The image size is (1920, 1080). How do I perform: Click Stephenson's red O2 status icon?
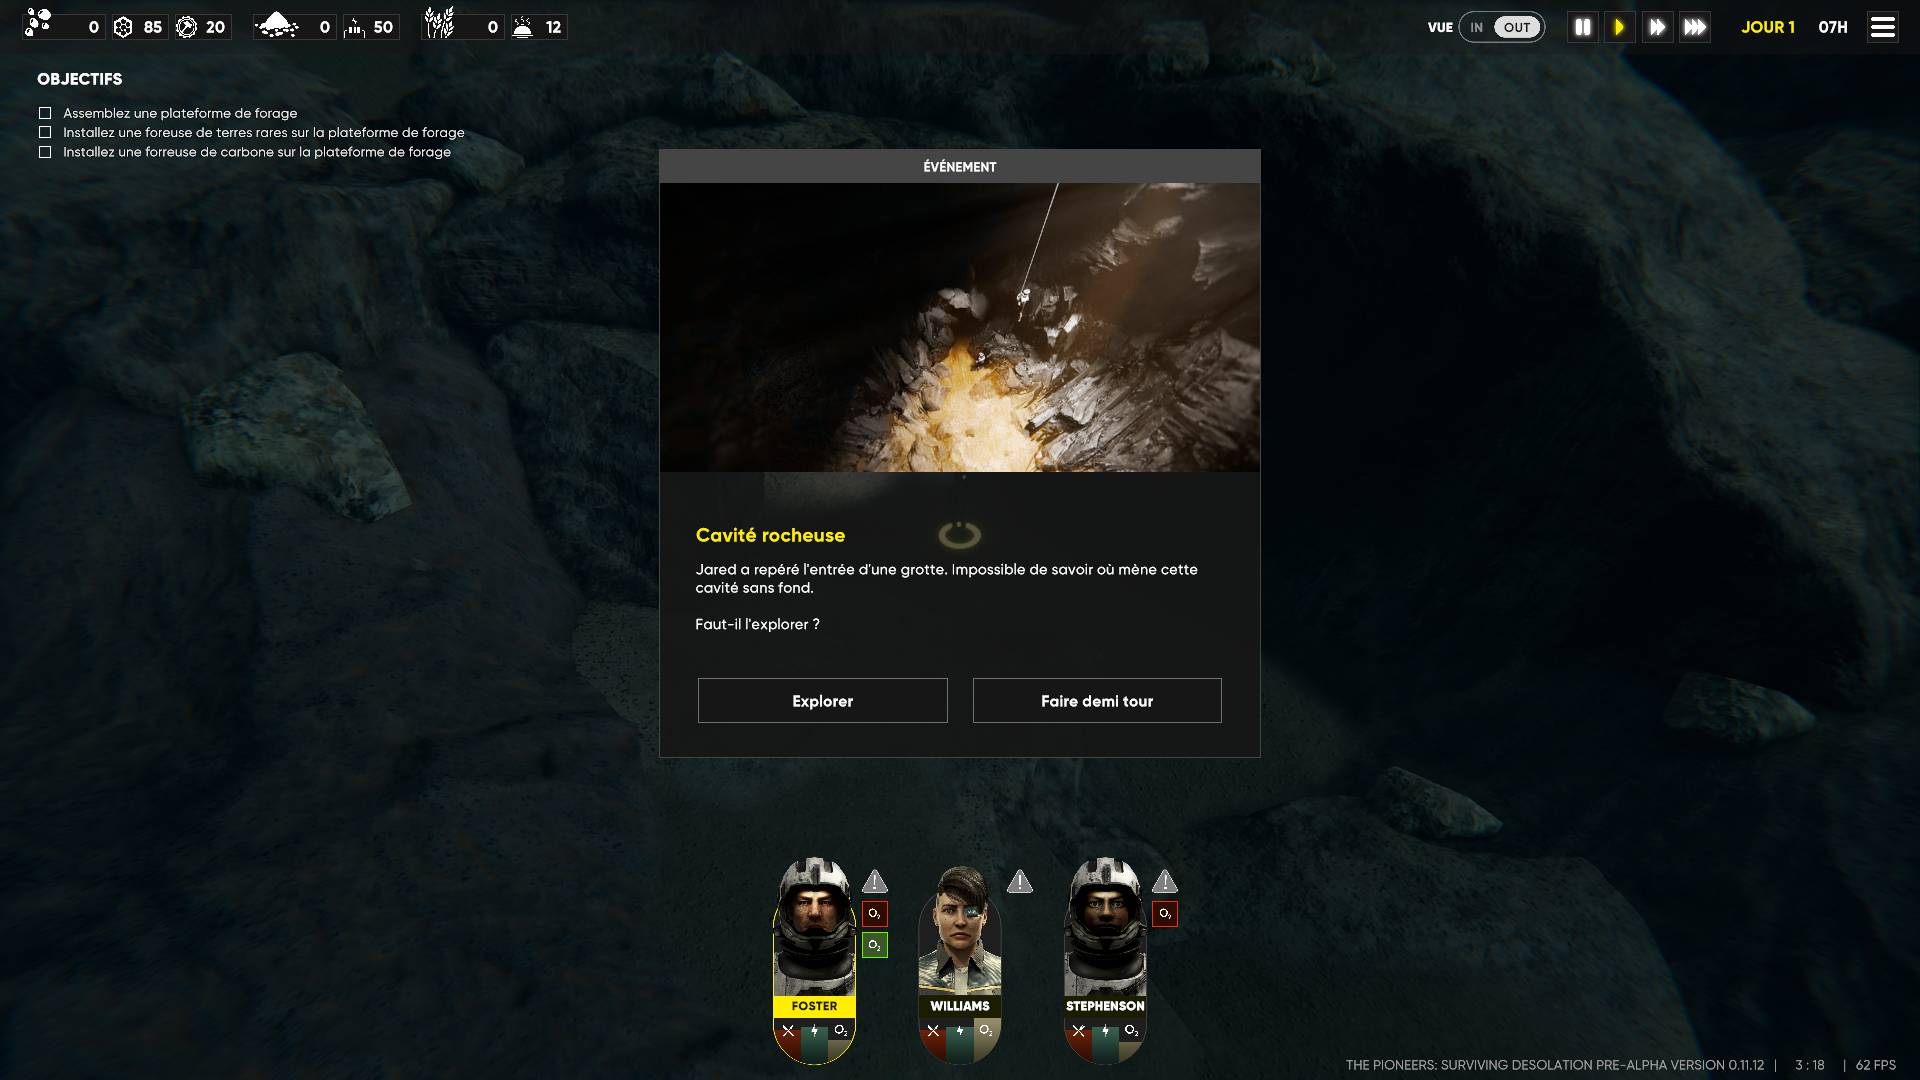tap(1164, 913)
